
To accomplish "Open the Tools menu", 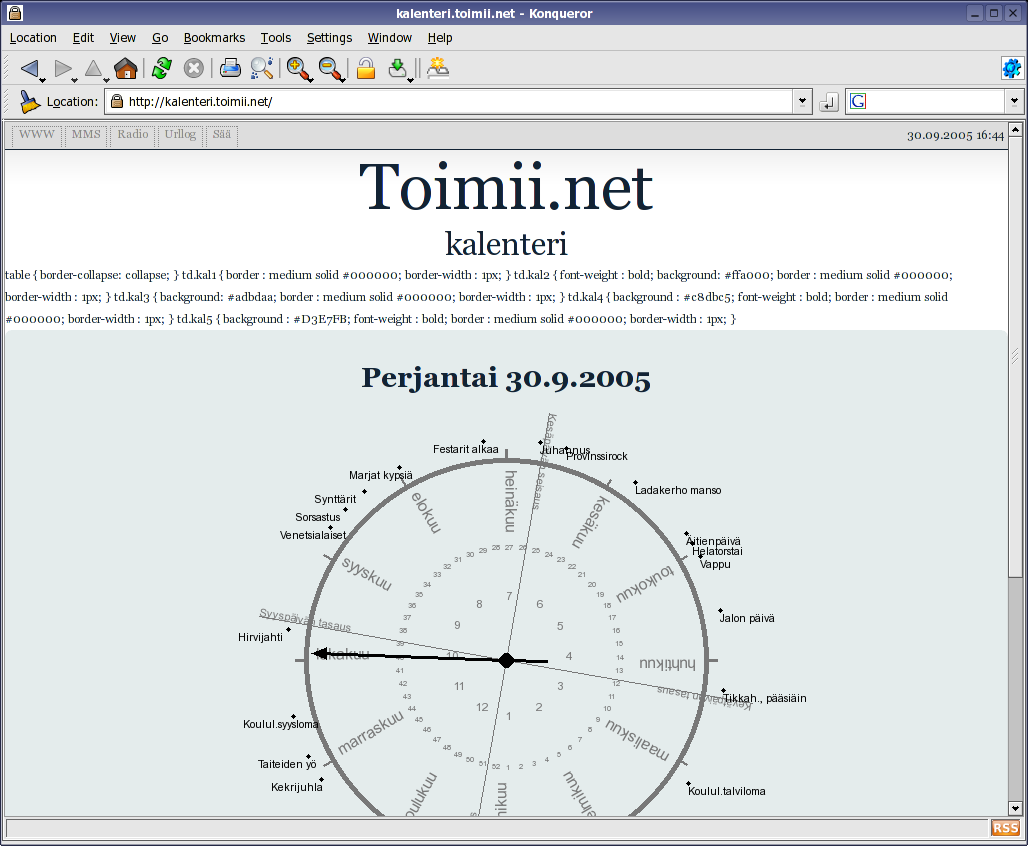I will [x=275, y=38].
